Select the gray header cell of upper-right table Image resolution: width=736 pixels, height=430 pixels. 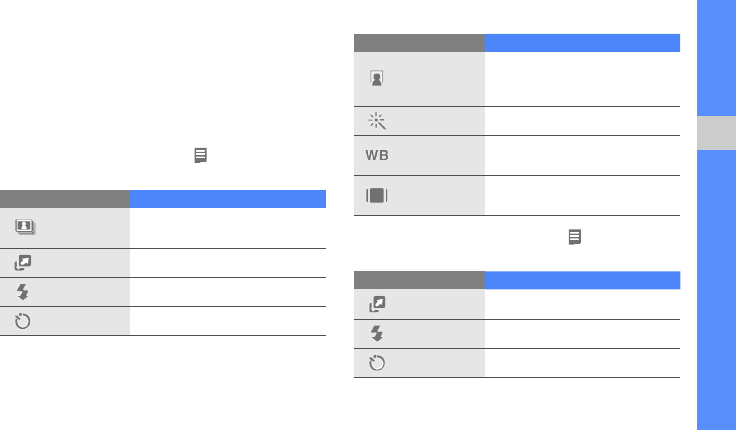[419, 43]
